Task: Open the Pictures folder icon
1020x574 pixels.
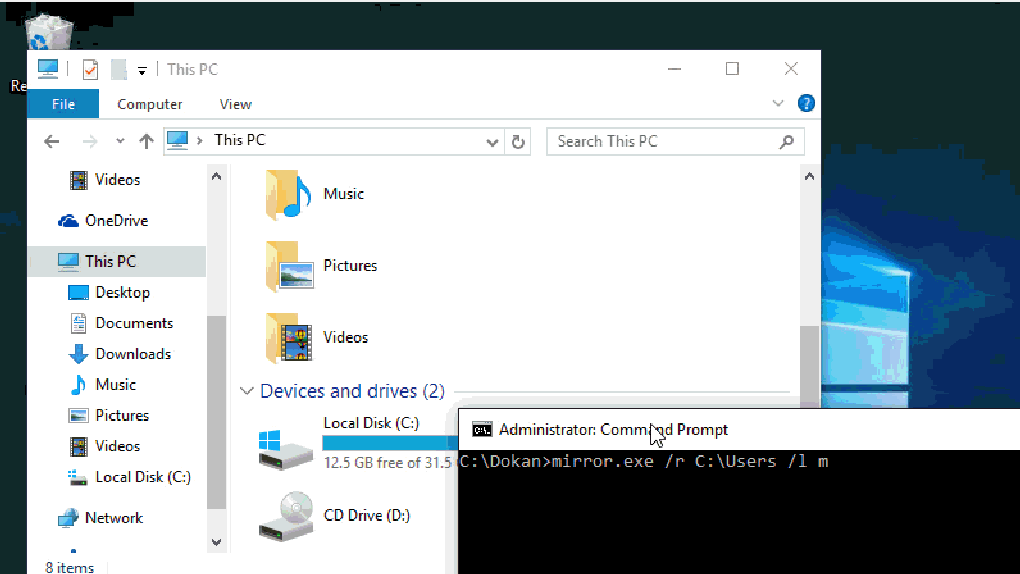Action: [x=289, y=266]
